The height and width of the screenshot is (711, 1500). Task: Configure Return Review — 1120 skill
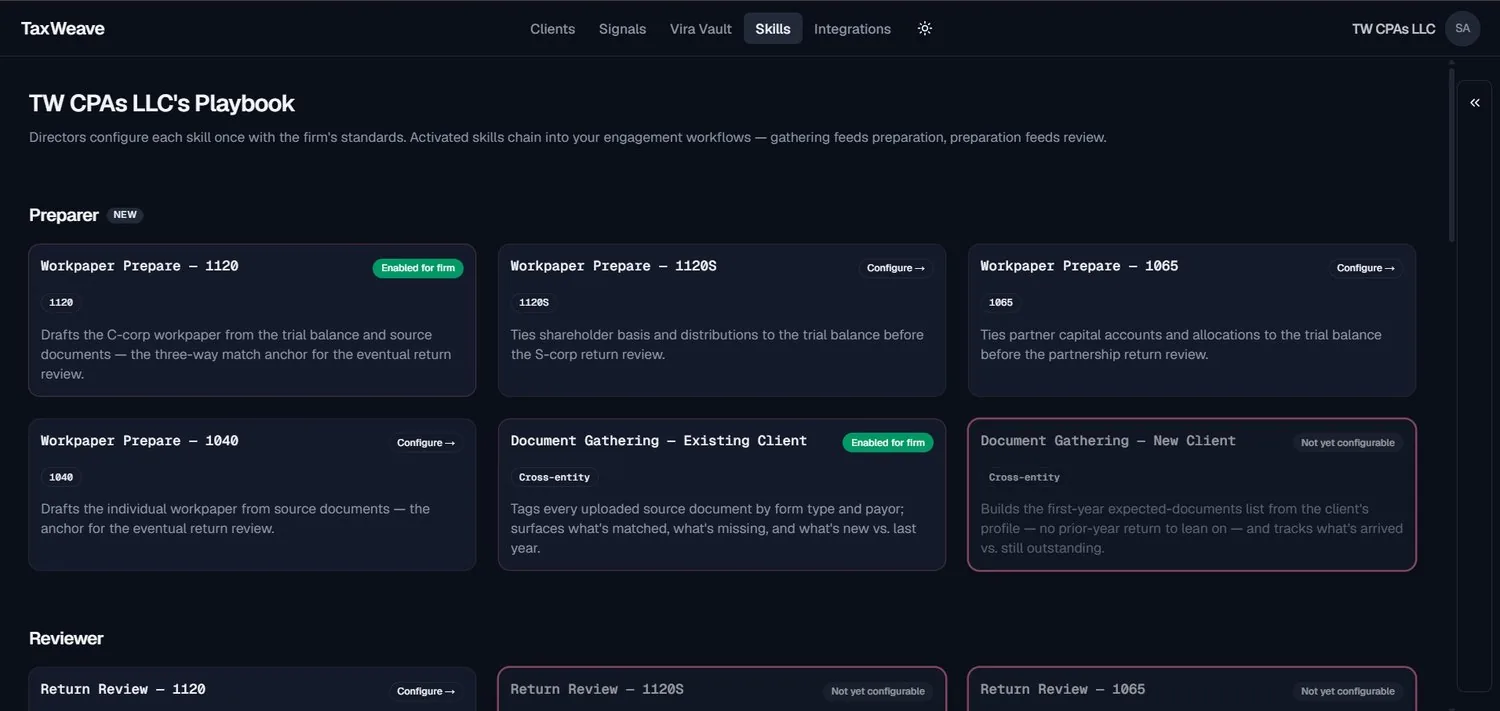coord(426,691)
